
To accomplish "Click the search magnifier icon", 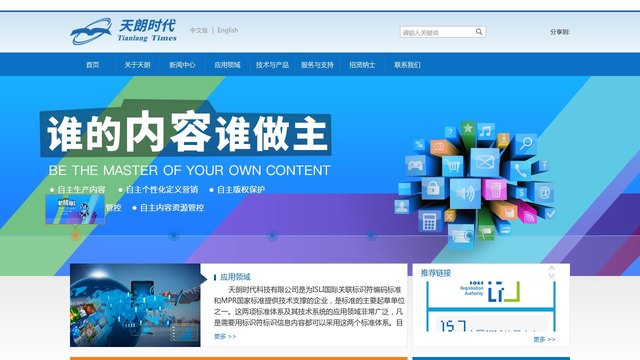I will pyautogui.click(x=479, y=32).
